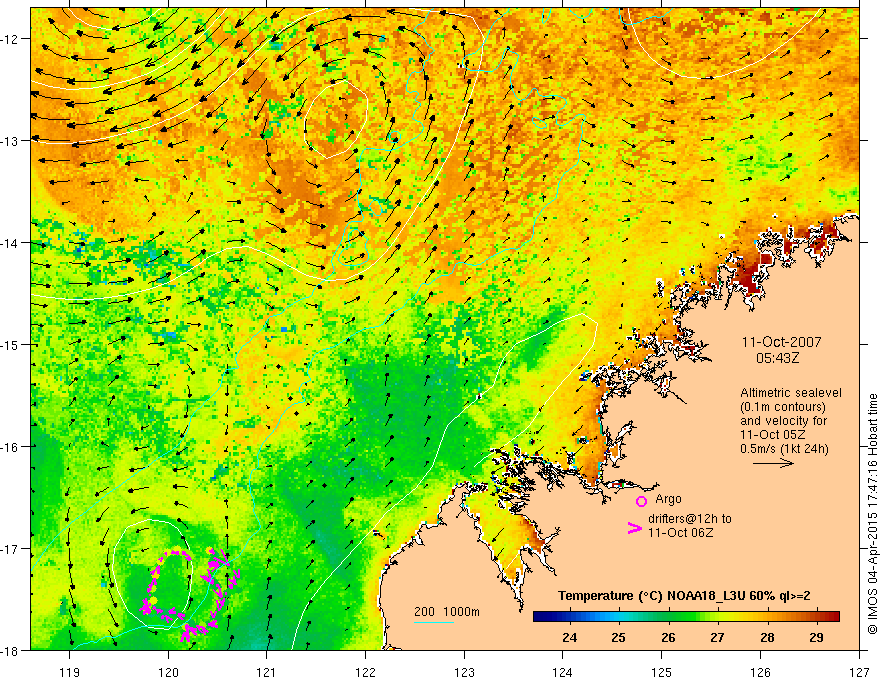This screenshot has width=880, height=680.
Task: Click the -15 latitude axis label
Action: [10, 344]
